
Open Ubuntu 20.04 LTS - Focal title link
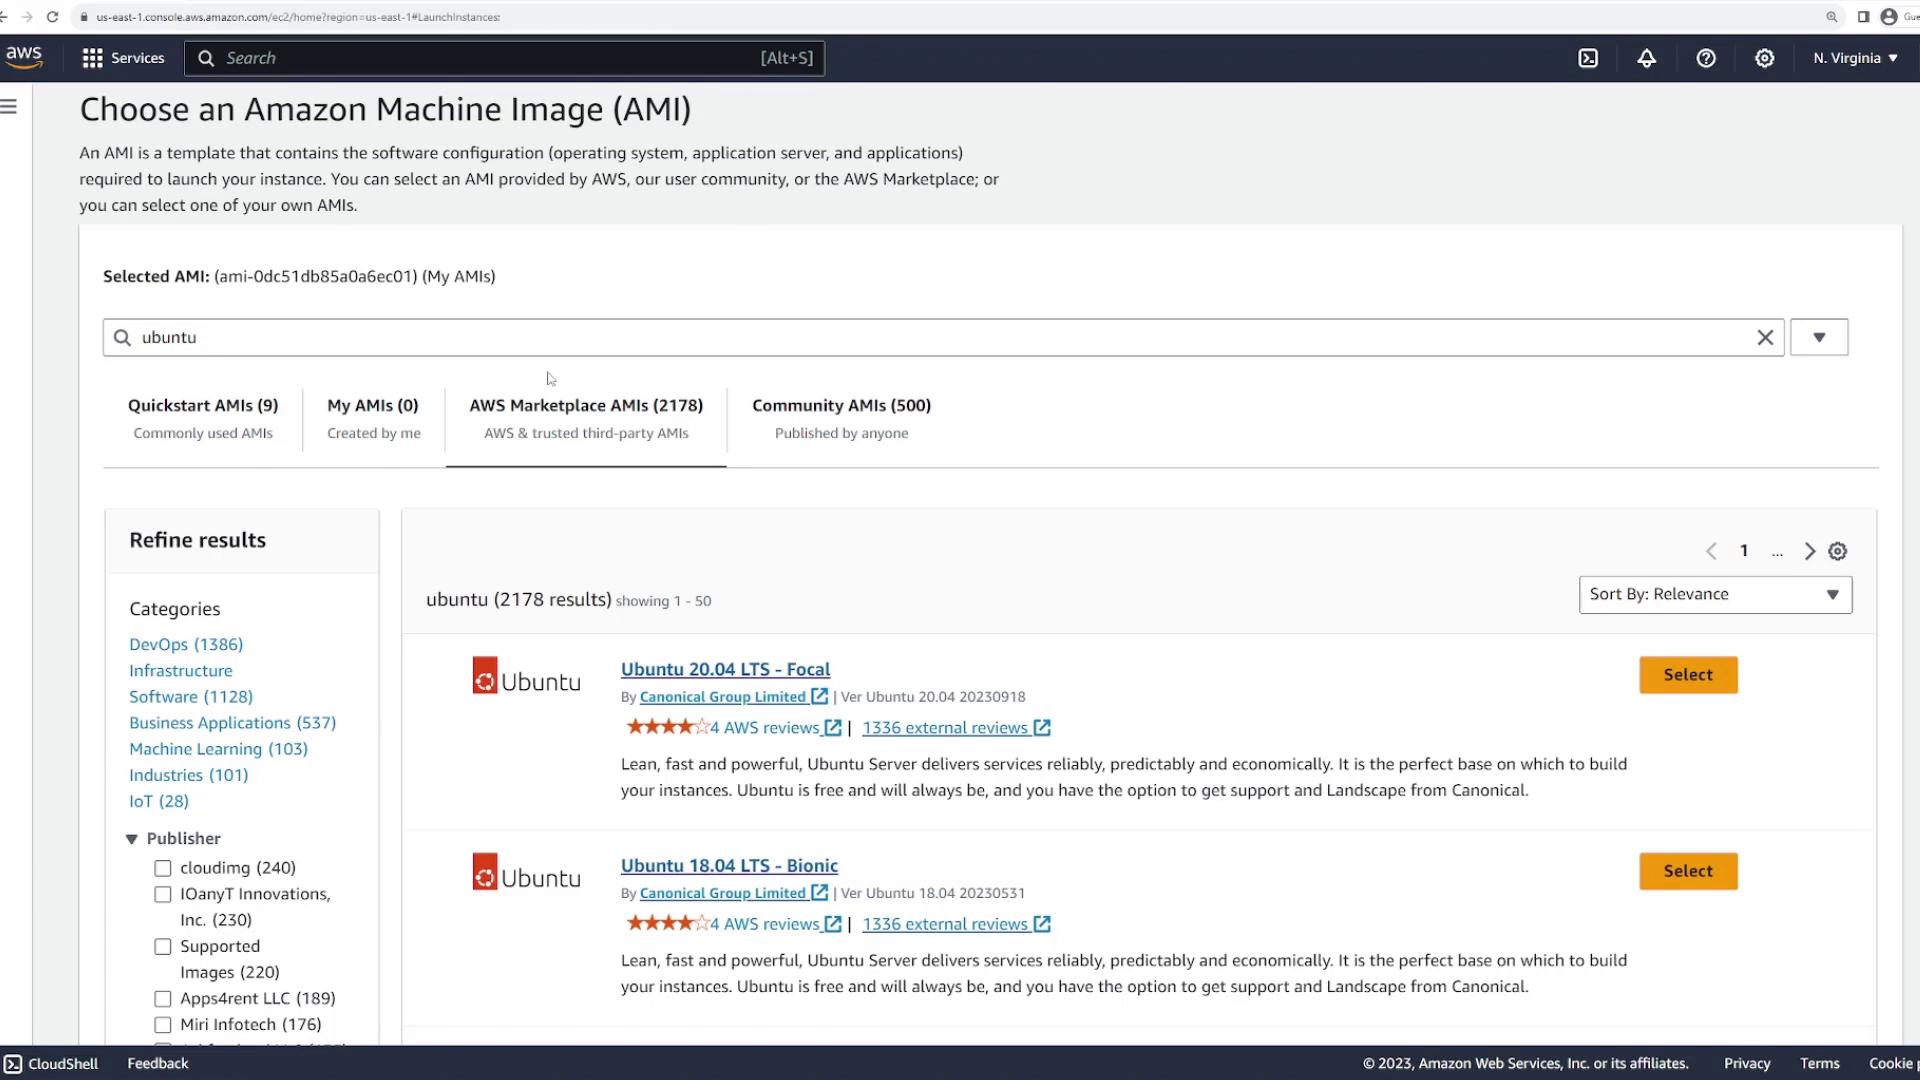tap(725, 669)
